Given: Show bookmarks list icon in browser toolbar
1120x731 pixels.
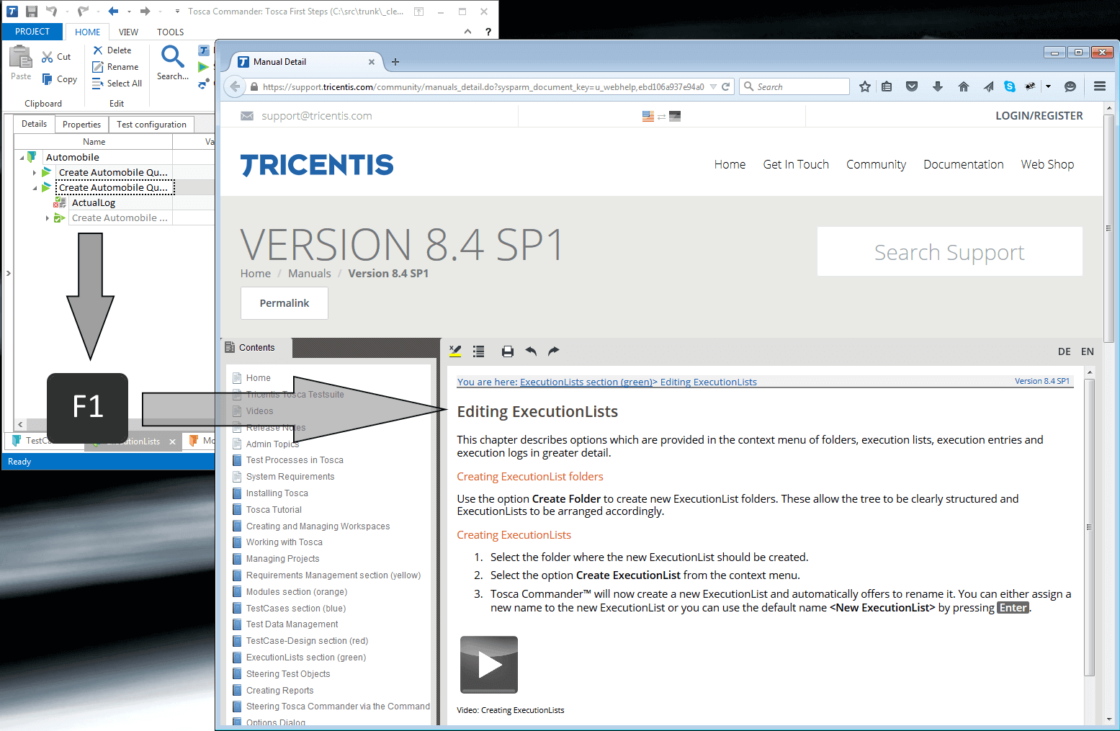Looking at the screenshot, I should point(886,87).
